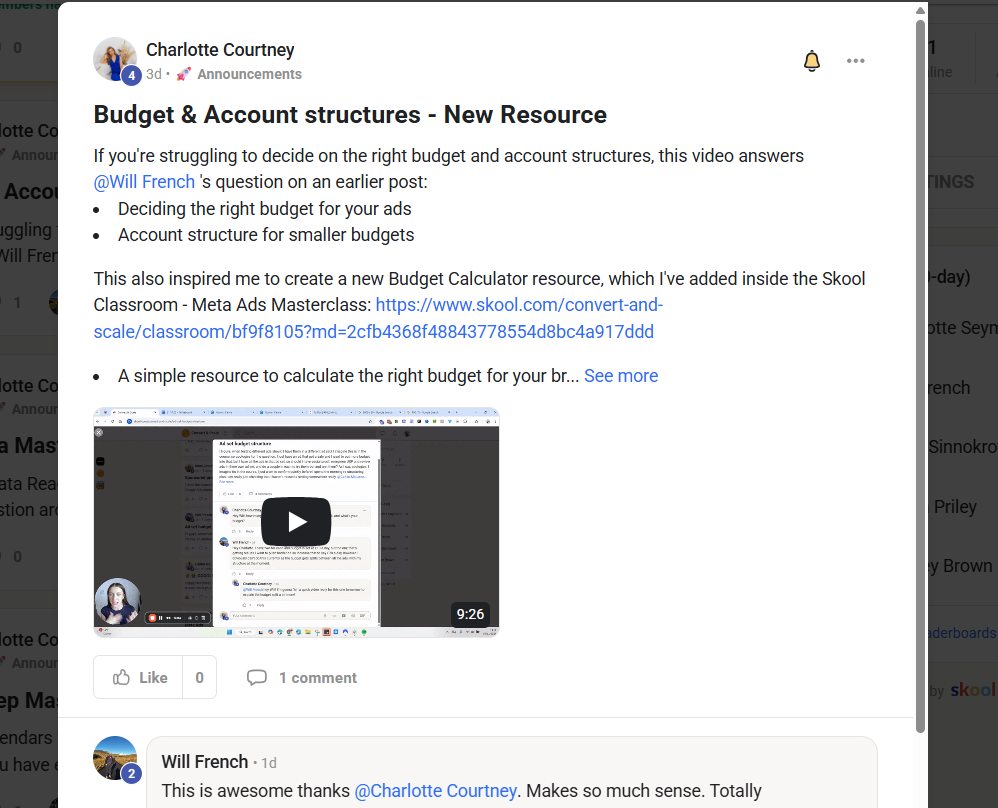Play the 9:26 video

coord(296,522)
